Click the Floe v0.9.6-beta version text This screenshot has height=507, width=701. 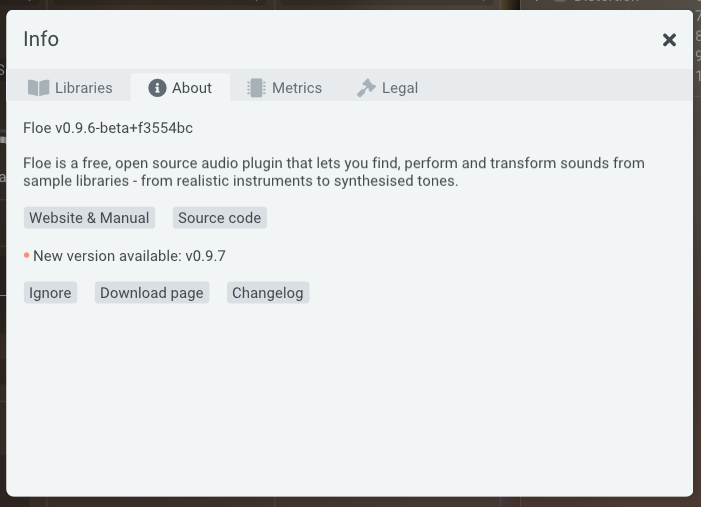click(108, 128)
